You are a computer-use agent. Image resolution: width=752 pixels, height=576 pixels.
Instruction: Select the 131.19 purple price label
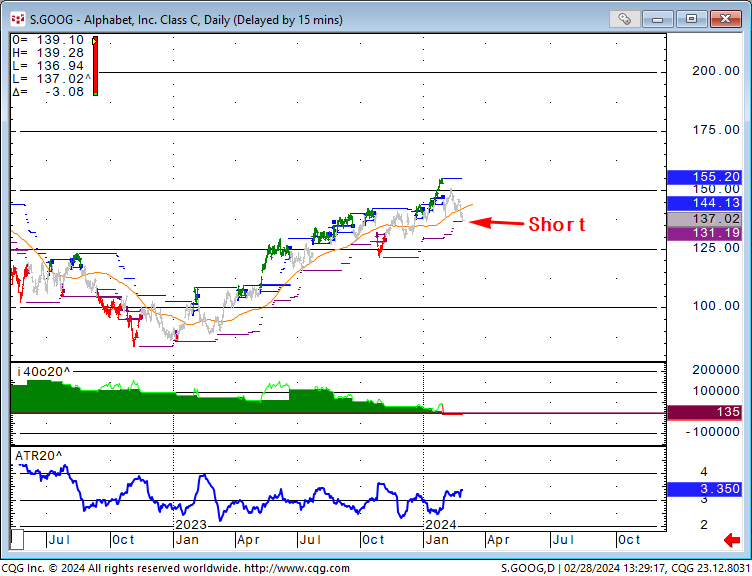704,234
